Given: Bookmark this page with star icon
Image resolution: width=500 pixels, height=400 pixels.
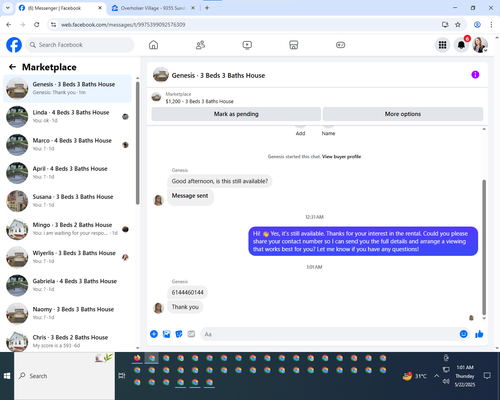Looking at the screenshot, I should 458,24.
